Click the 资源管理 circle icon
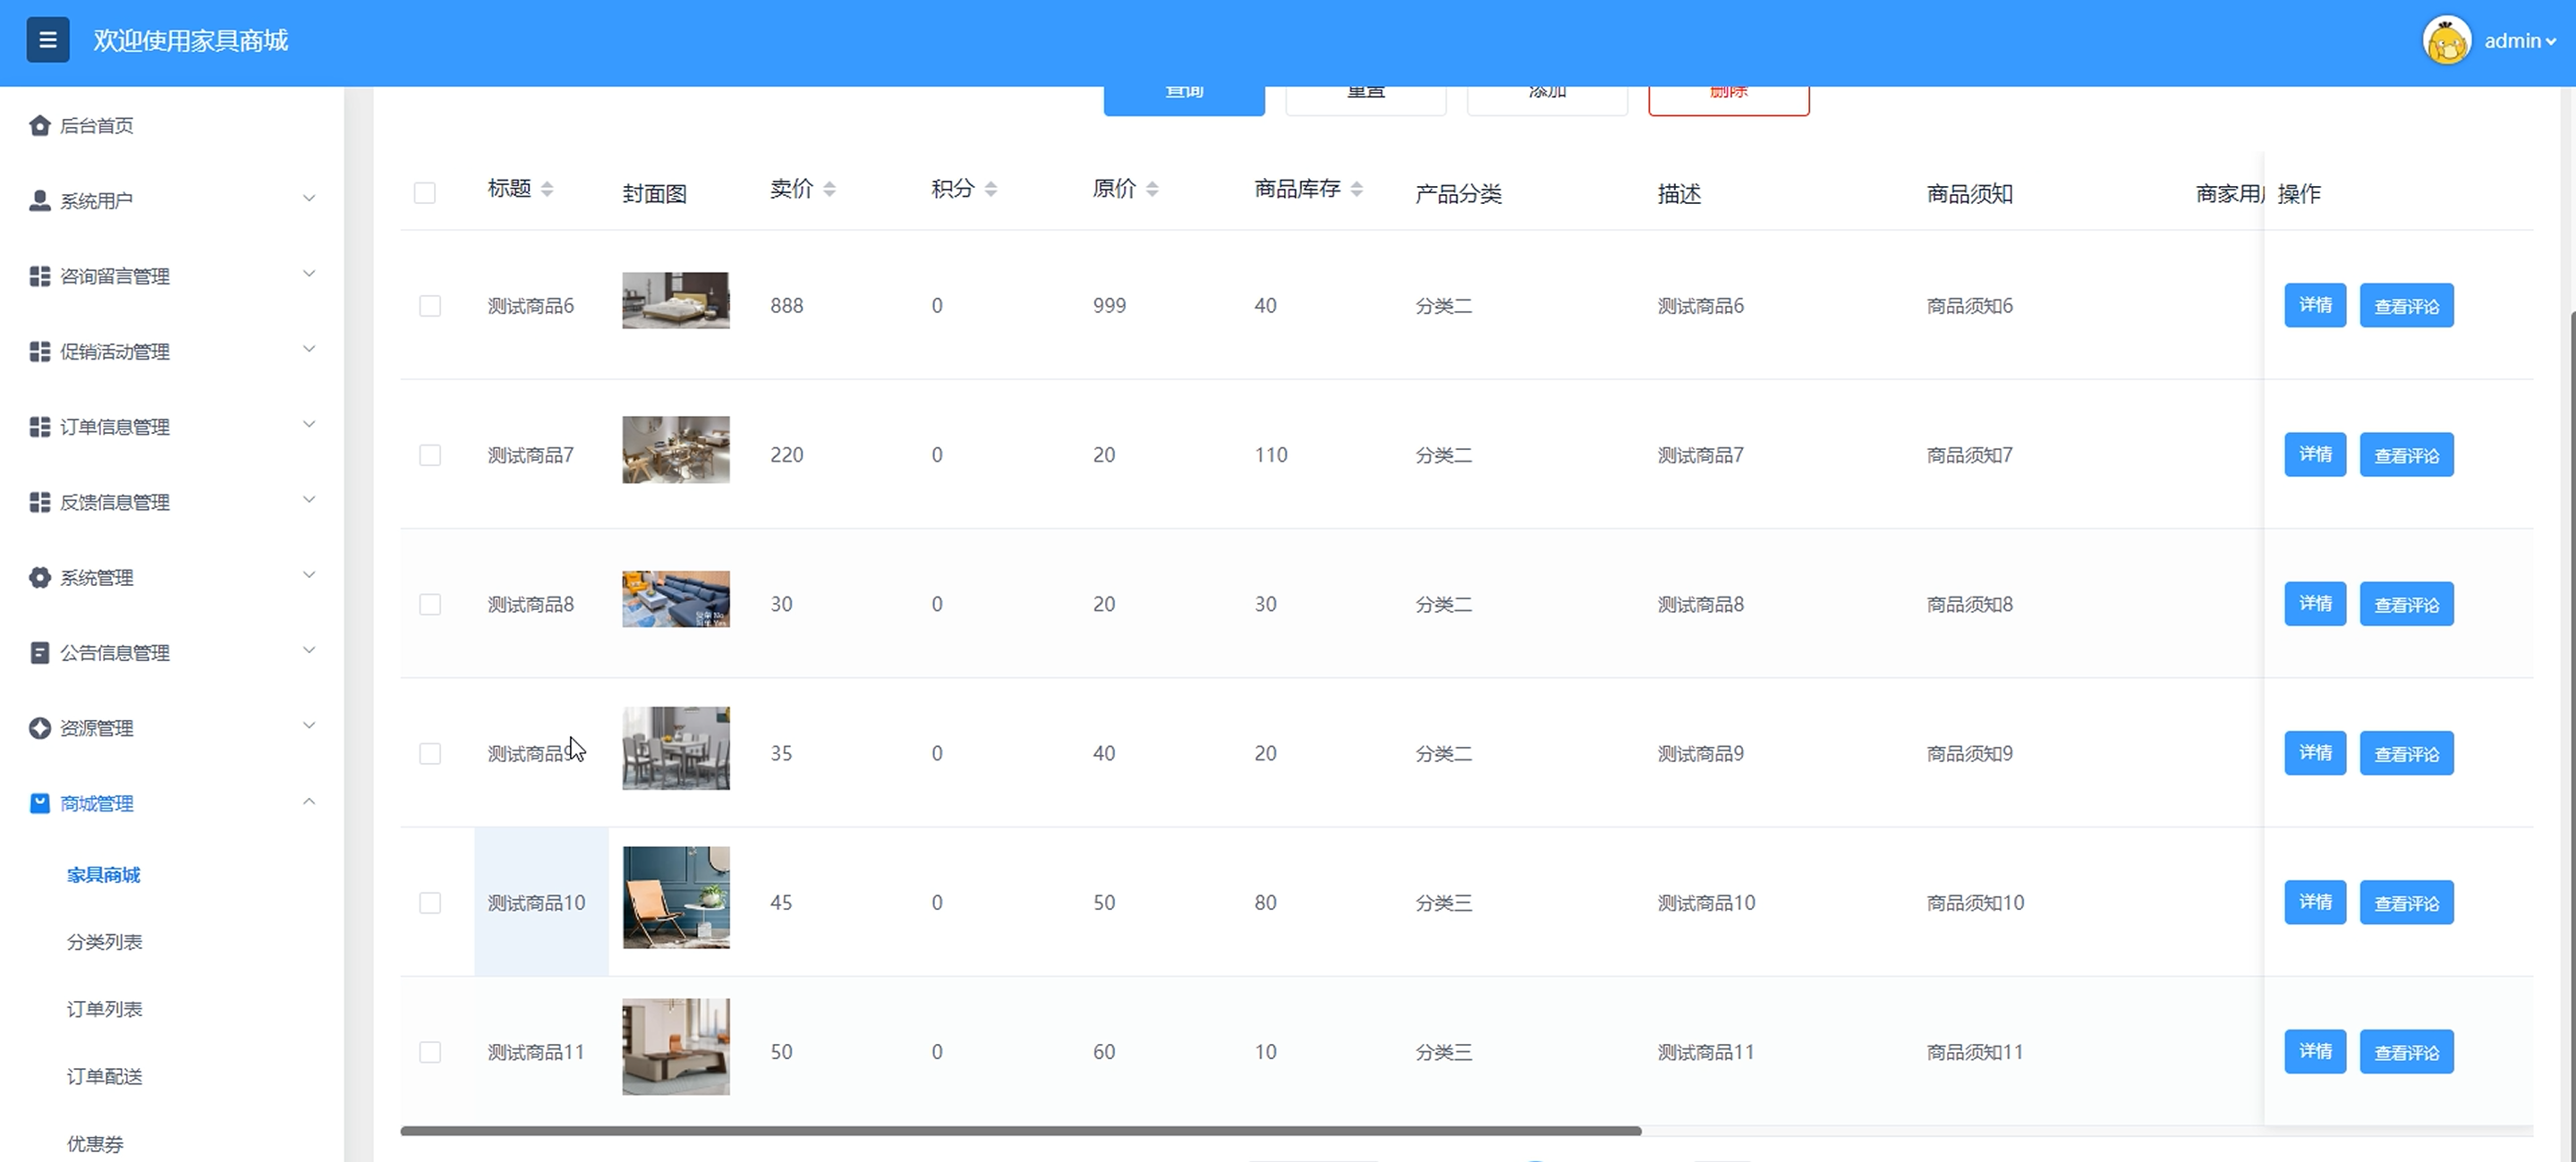This screenshot has height=1162, width=2576. (x=40, y=728)
